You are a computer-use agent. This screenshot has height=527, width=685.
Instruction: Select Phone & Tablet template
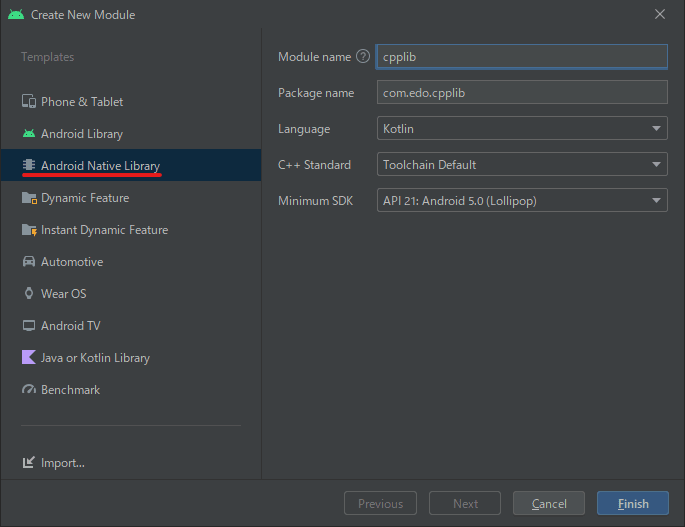coord(131,101)
